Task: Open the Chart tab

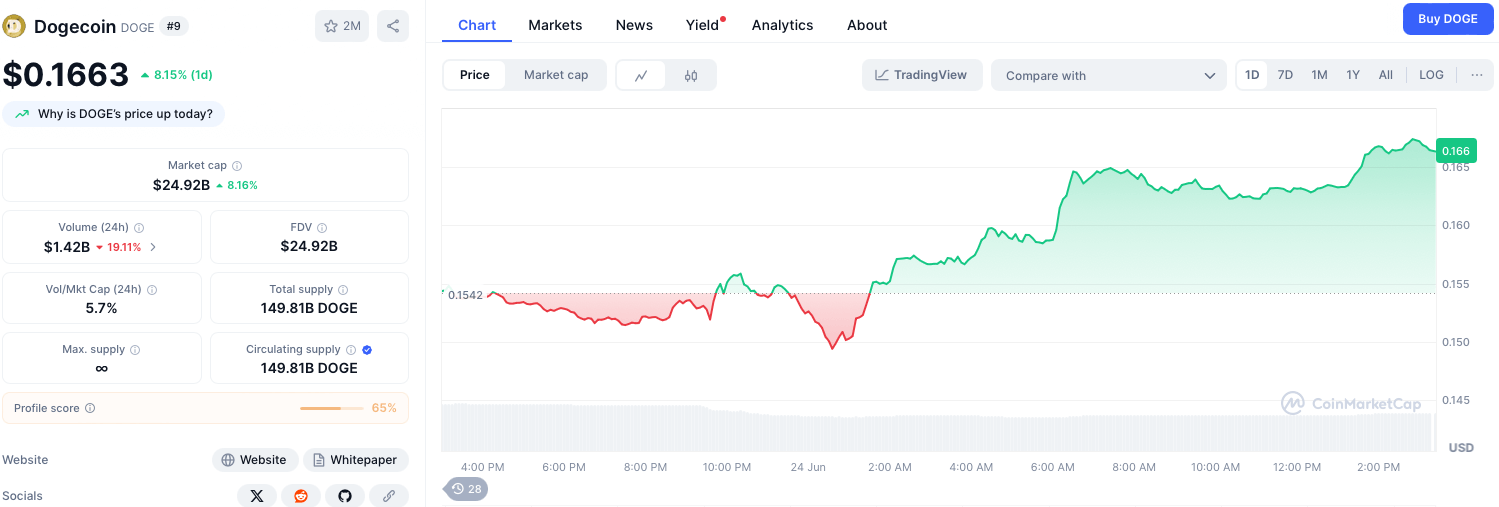Action: click(477, 25)
